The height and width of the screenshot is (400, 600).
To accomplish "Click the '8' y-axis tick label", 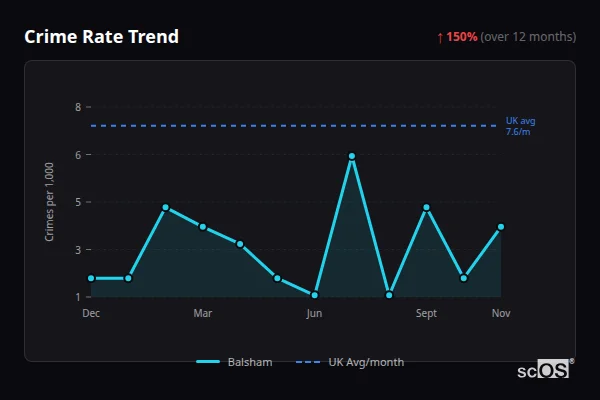I will 78,107.
